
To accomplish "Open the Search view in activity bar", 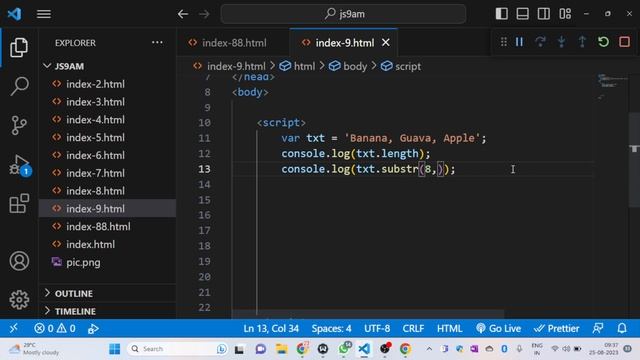I will tap(19, 86).
